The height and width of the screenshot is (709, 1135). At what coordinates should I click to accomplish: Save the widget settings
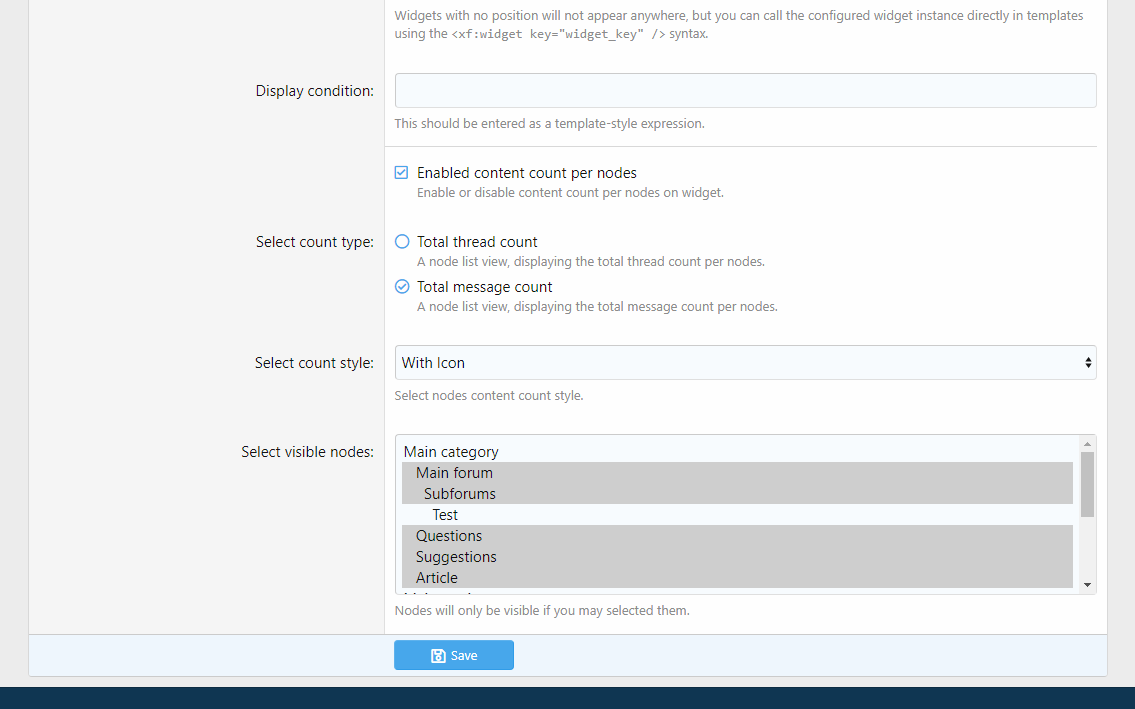point(454,656)
